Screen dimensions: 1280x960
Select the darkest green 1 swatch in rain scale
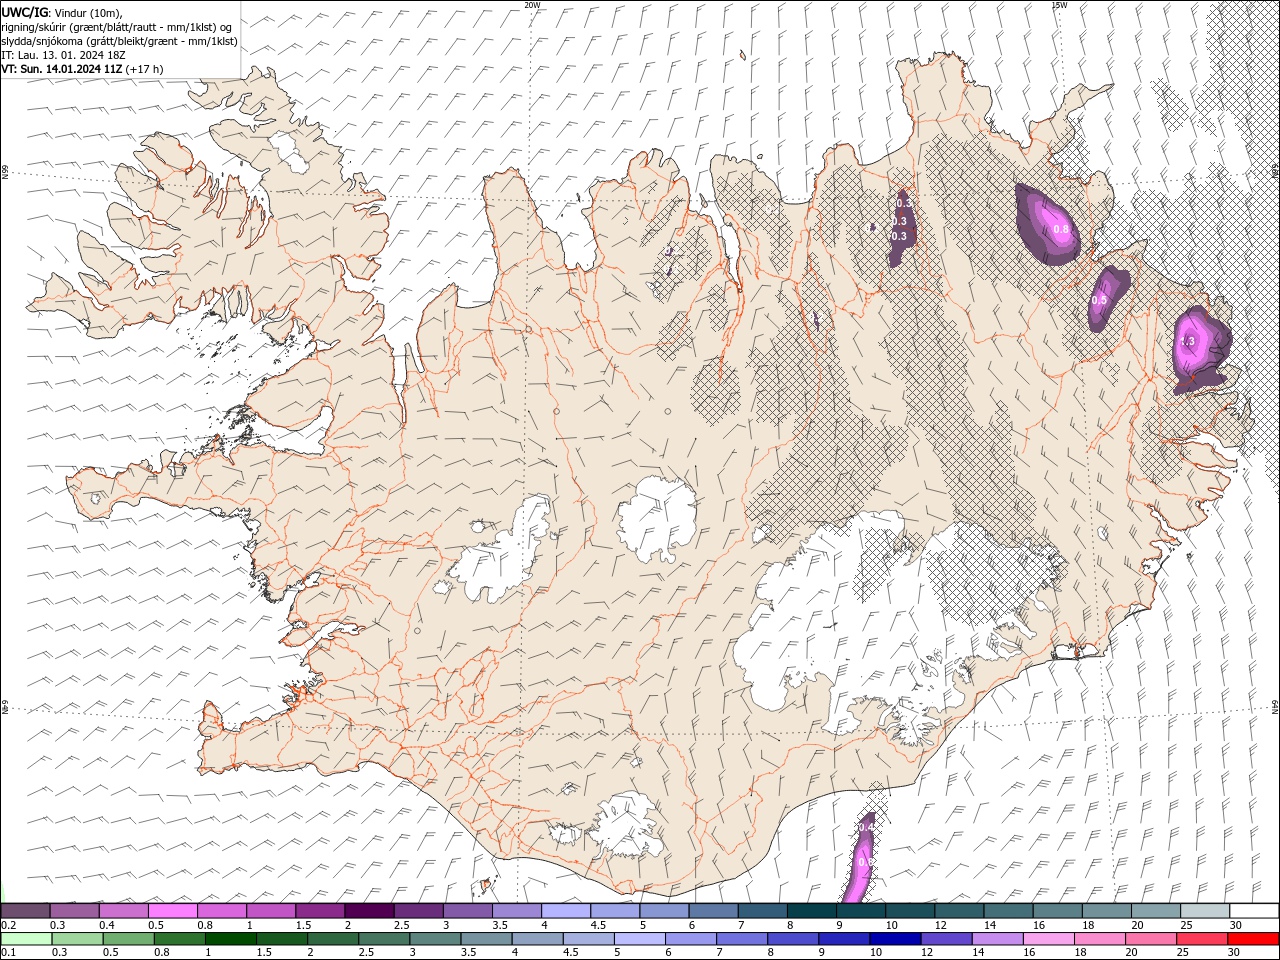(230, 939)
